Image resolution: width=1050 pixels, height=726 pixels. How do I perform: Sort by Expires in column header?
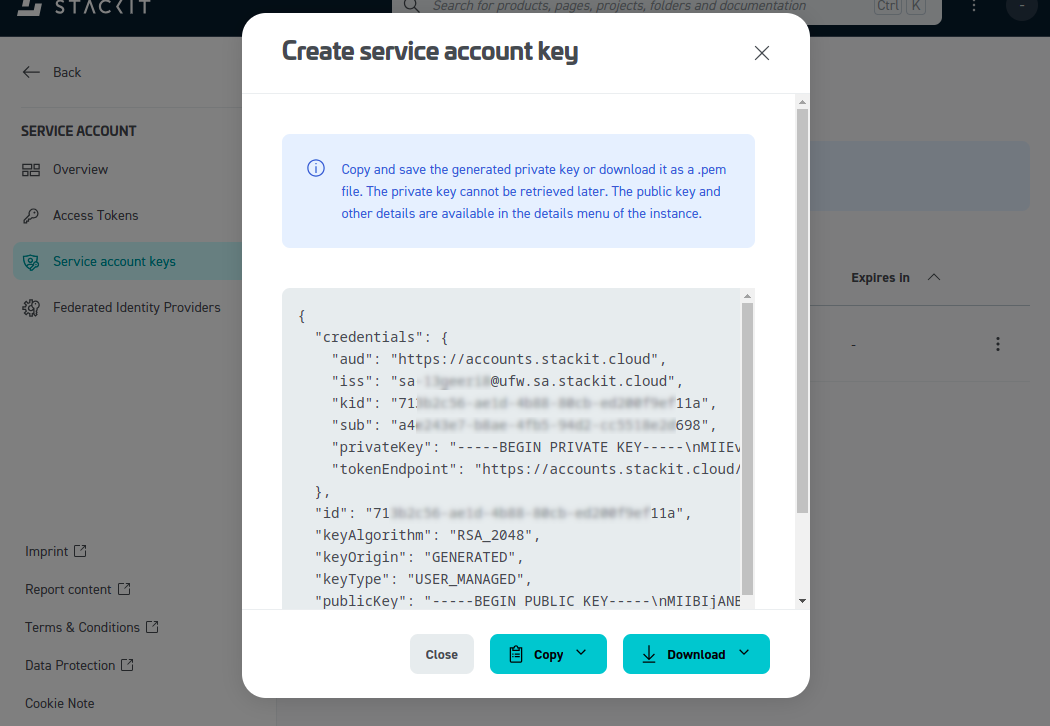[x=880, y=277]
